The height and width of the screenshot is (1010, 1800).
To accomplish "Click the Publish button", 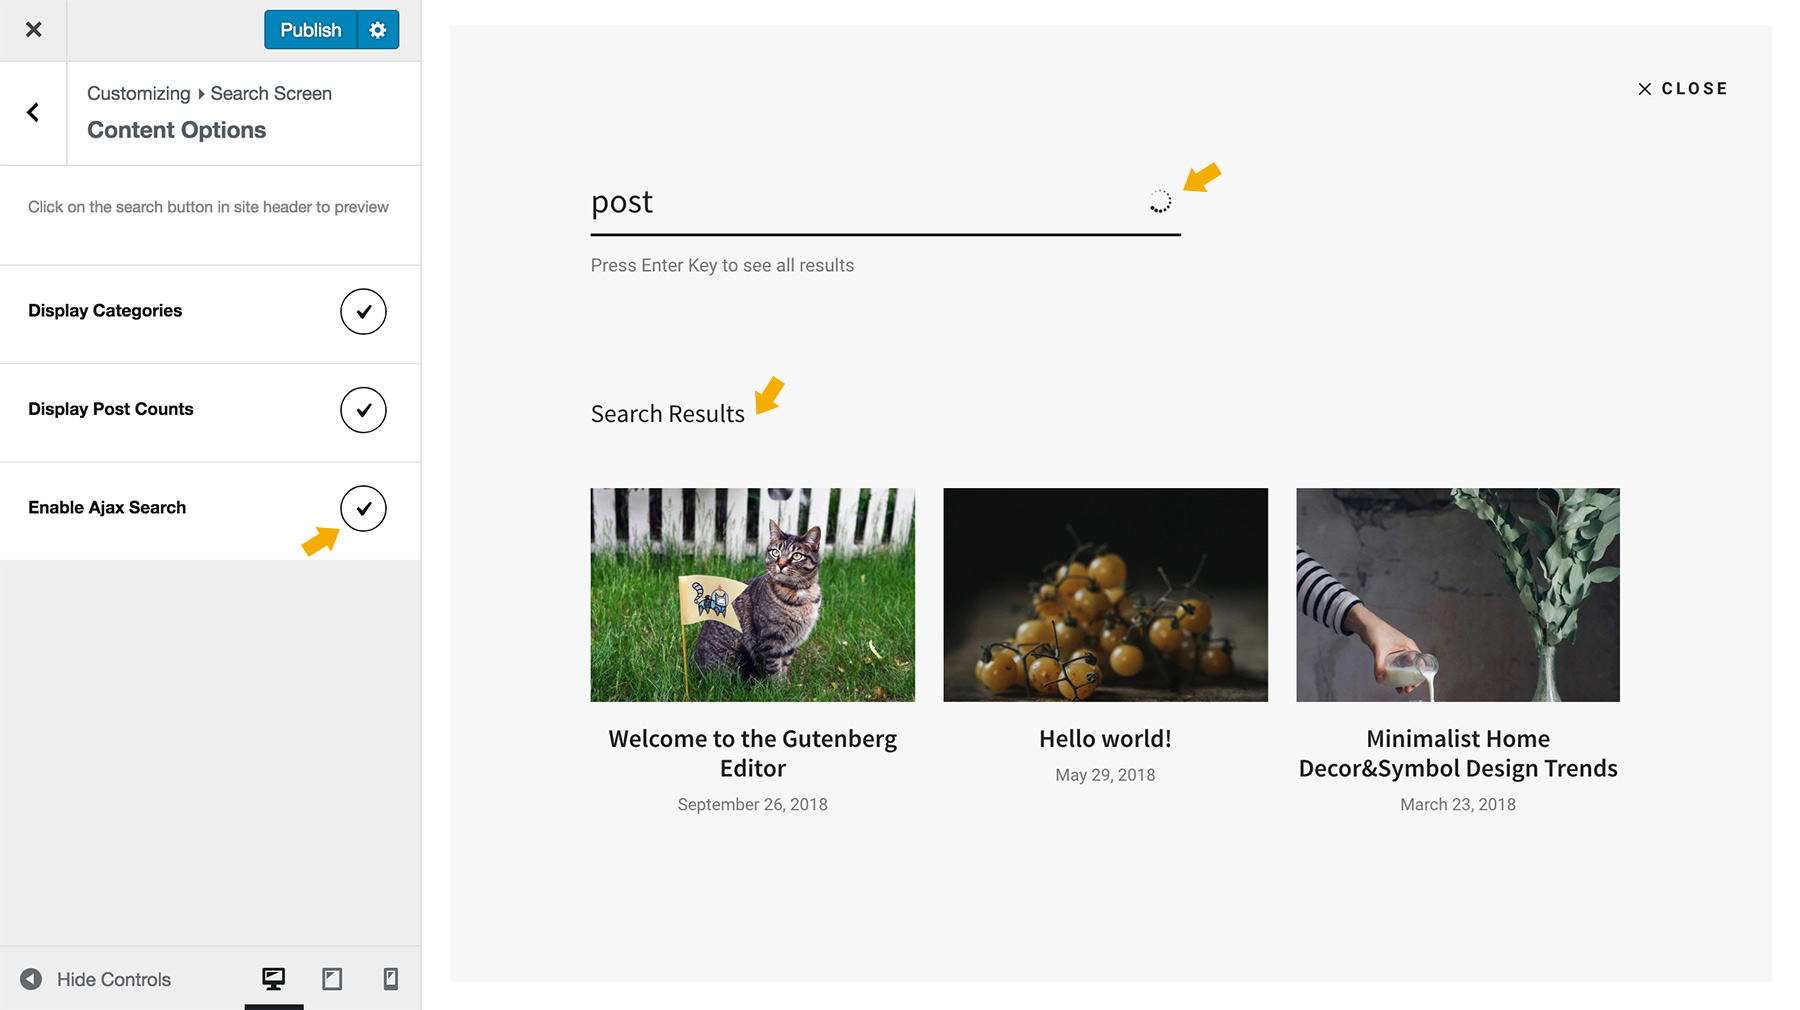I will point(310,30).
